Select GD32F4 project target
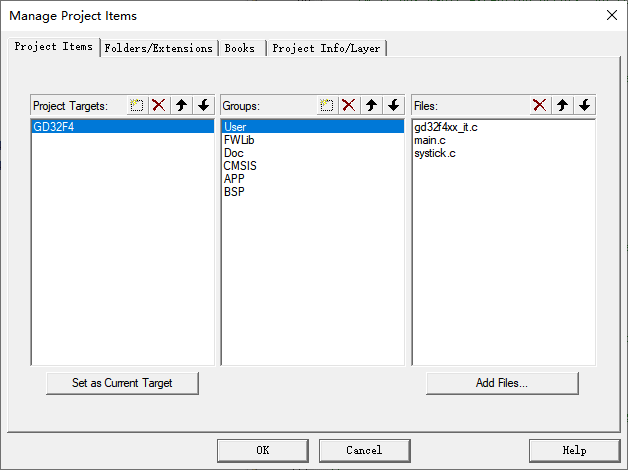The image size is (628, 470). (123, 127)
